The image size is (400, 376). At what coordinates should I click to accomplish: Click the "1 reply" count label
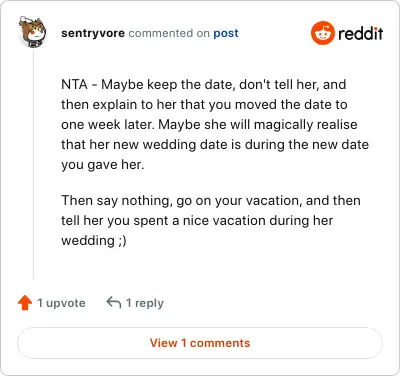145,303
